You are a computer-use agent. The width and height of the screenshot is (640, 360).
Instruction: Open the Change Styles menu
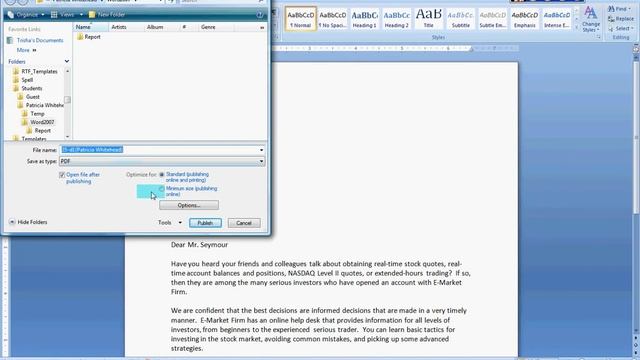pyautogui.click(x=591, y=19)
